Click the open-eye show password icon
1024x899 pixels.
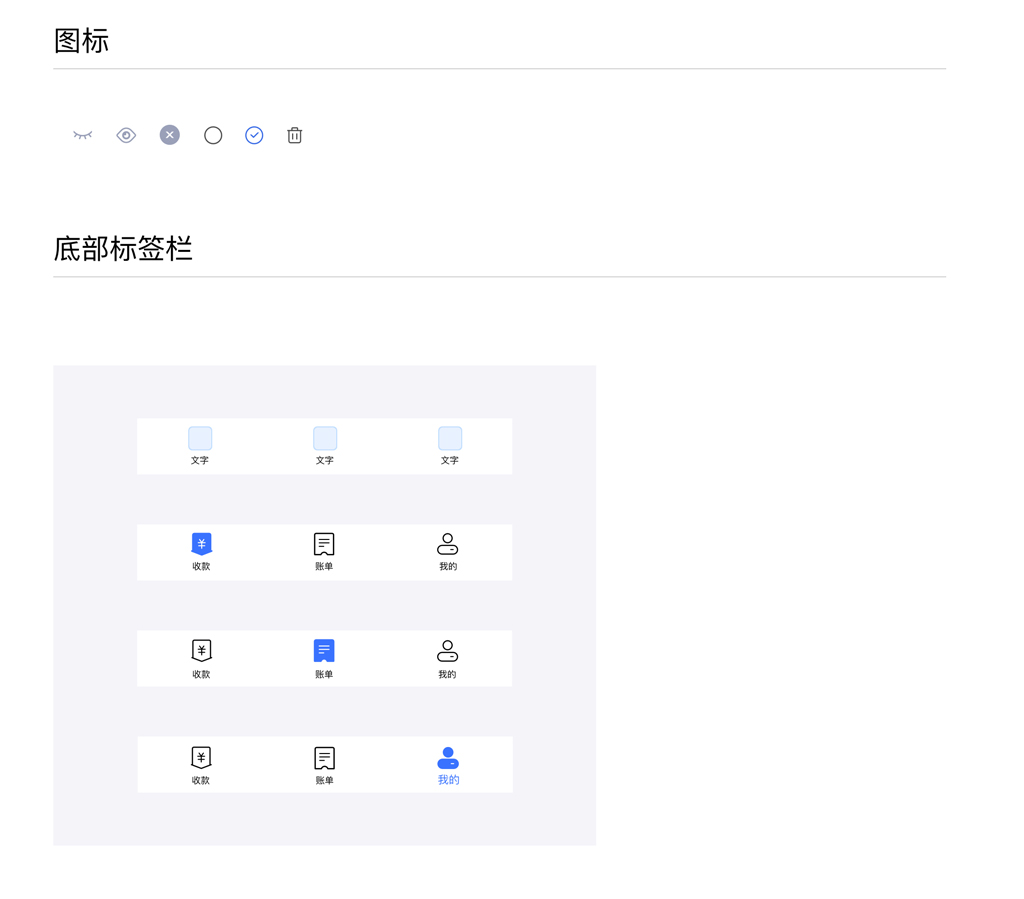coord(126,135)
